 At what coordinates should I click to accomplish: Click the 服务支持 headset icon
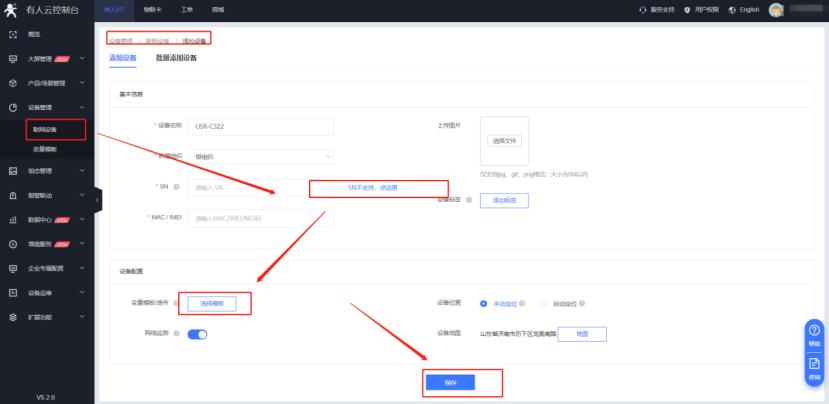tap(643, 9)
